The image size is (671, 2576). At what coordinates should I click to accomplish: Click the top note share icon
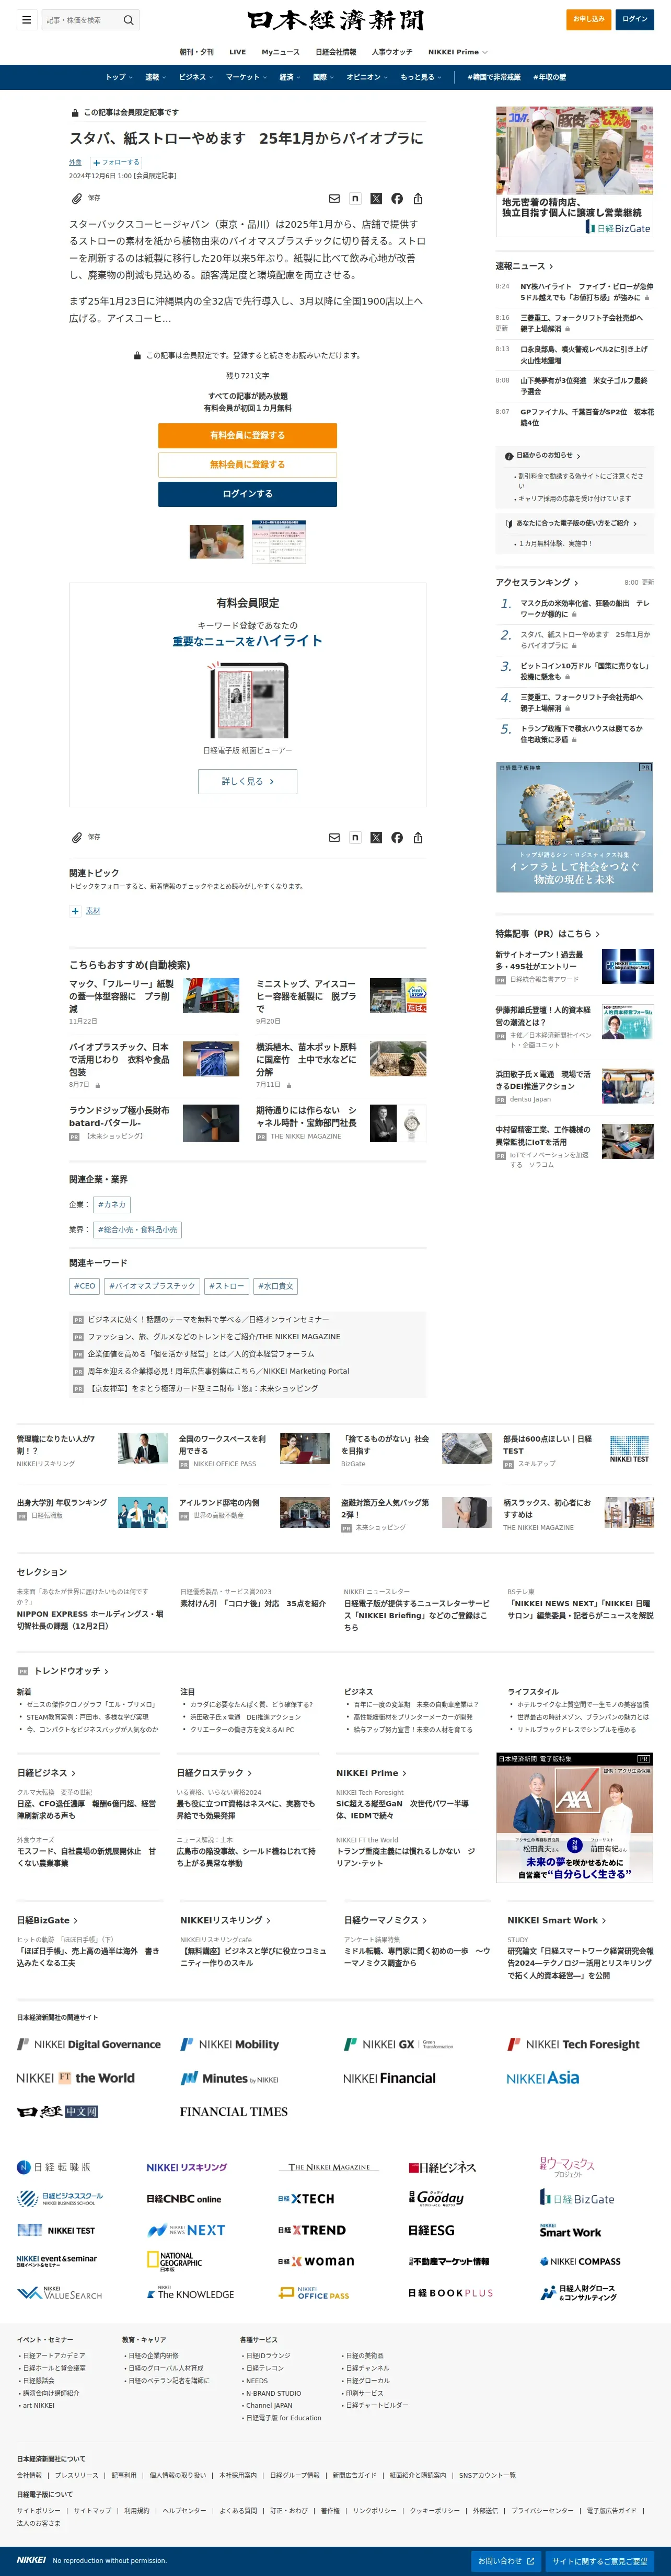tap(355, 199)
